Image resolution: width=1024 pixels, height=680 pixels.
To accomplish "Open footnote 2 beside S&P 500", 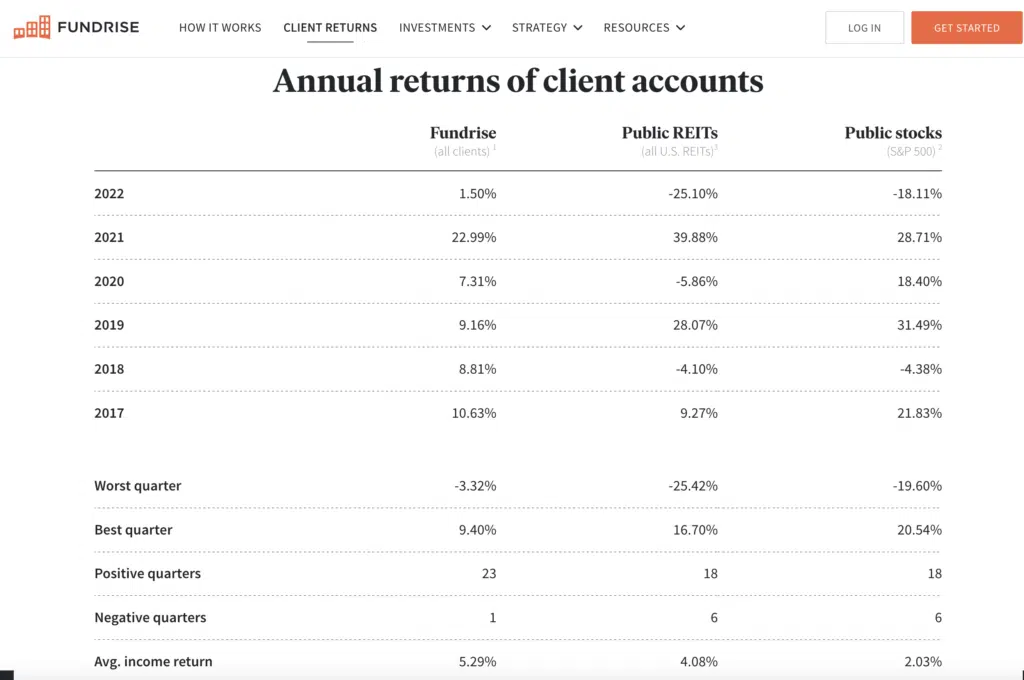I will coord(940,149).
